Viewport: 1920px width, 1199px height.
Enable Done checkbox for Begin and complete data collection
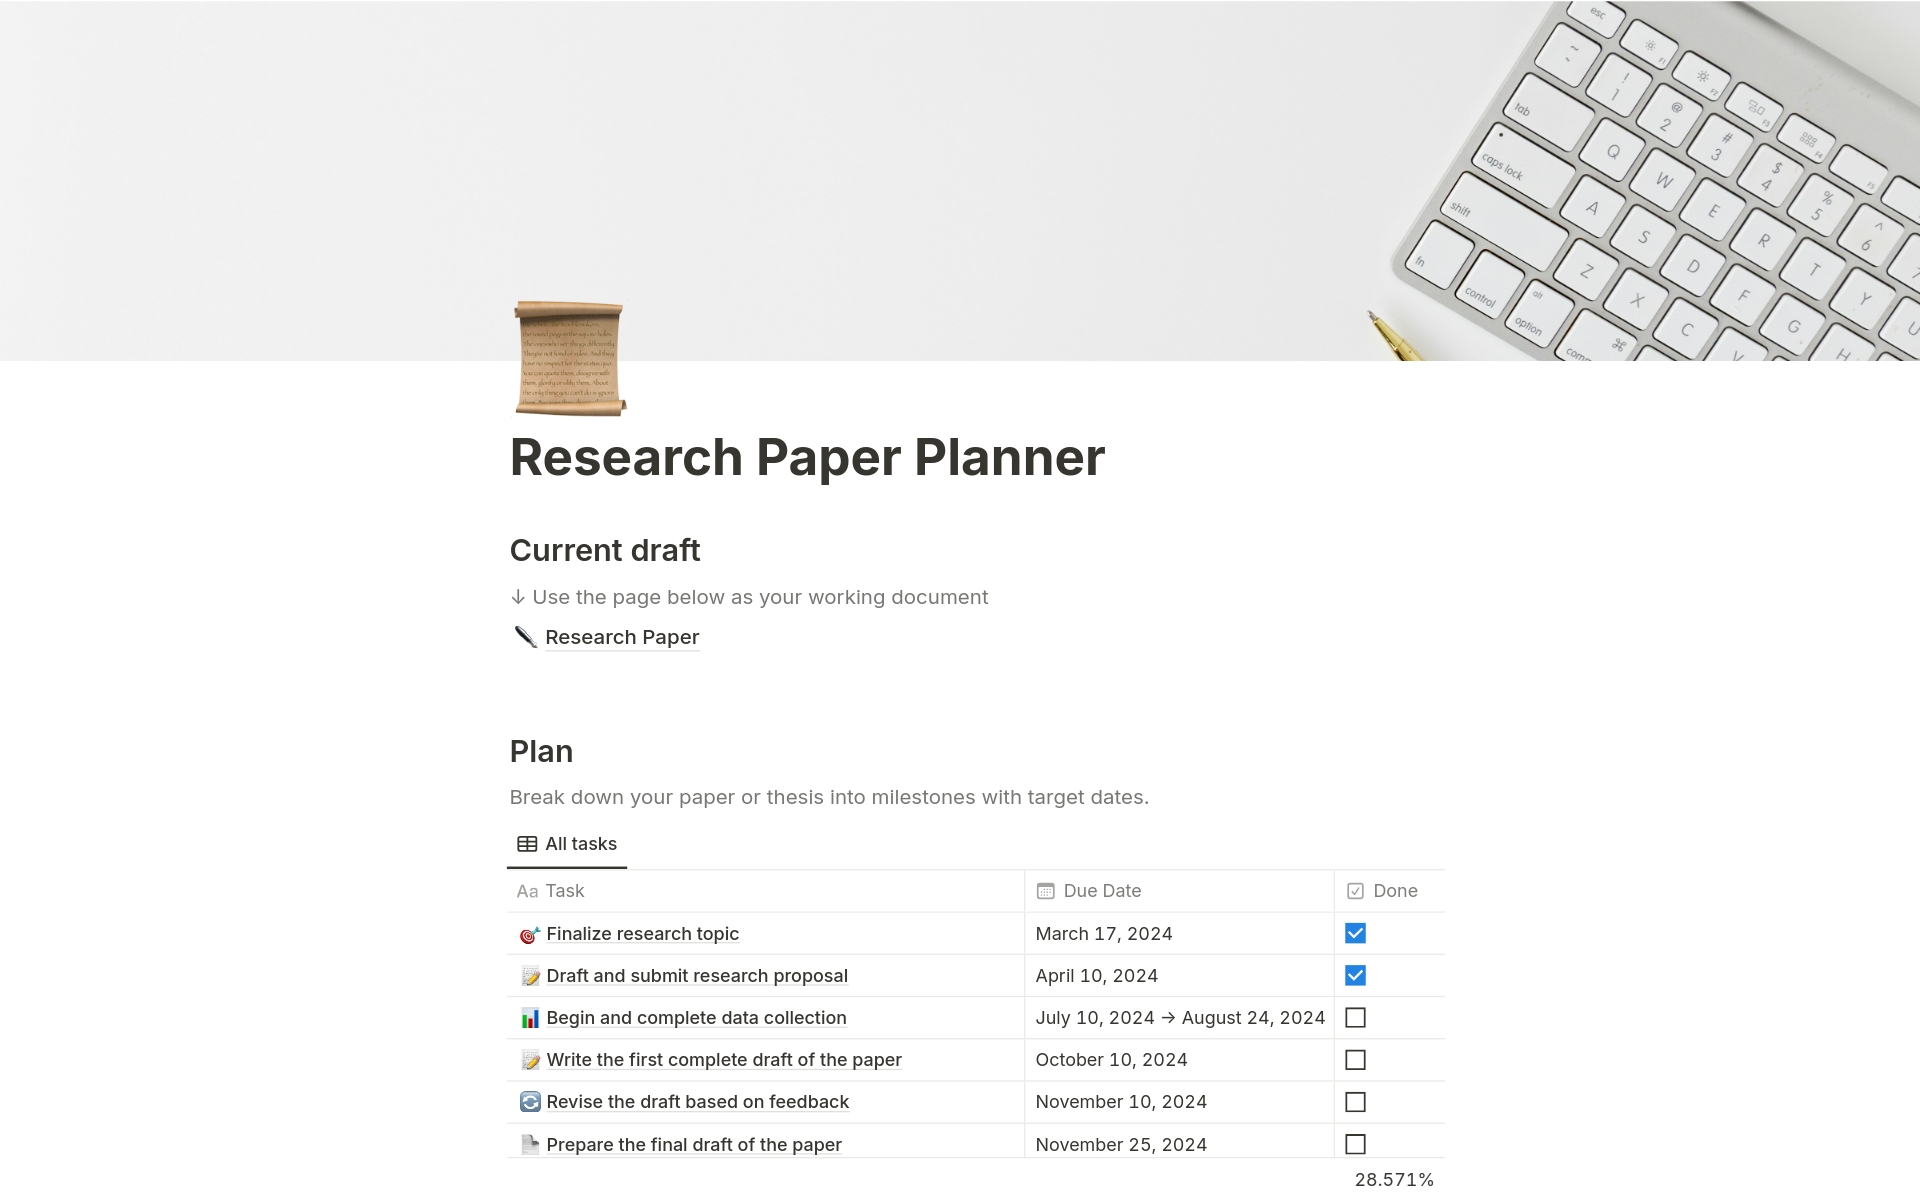[x=1355, y=1017]
